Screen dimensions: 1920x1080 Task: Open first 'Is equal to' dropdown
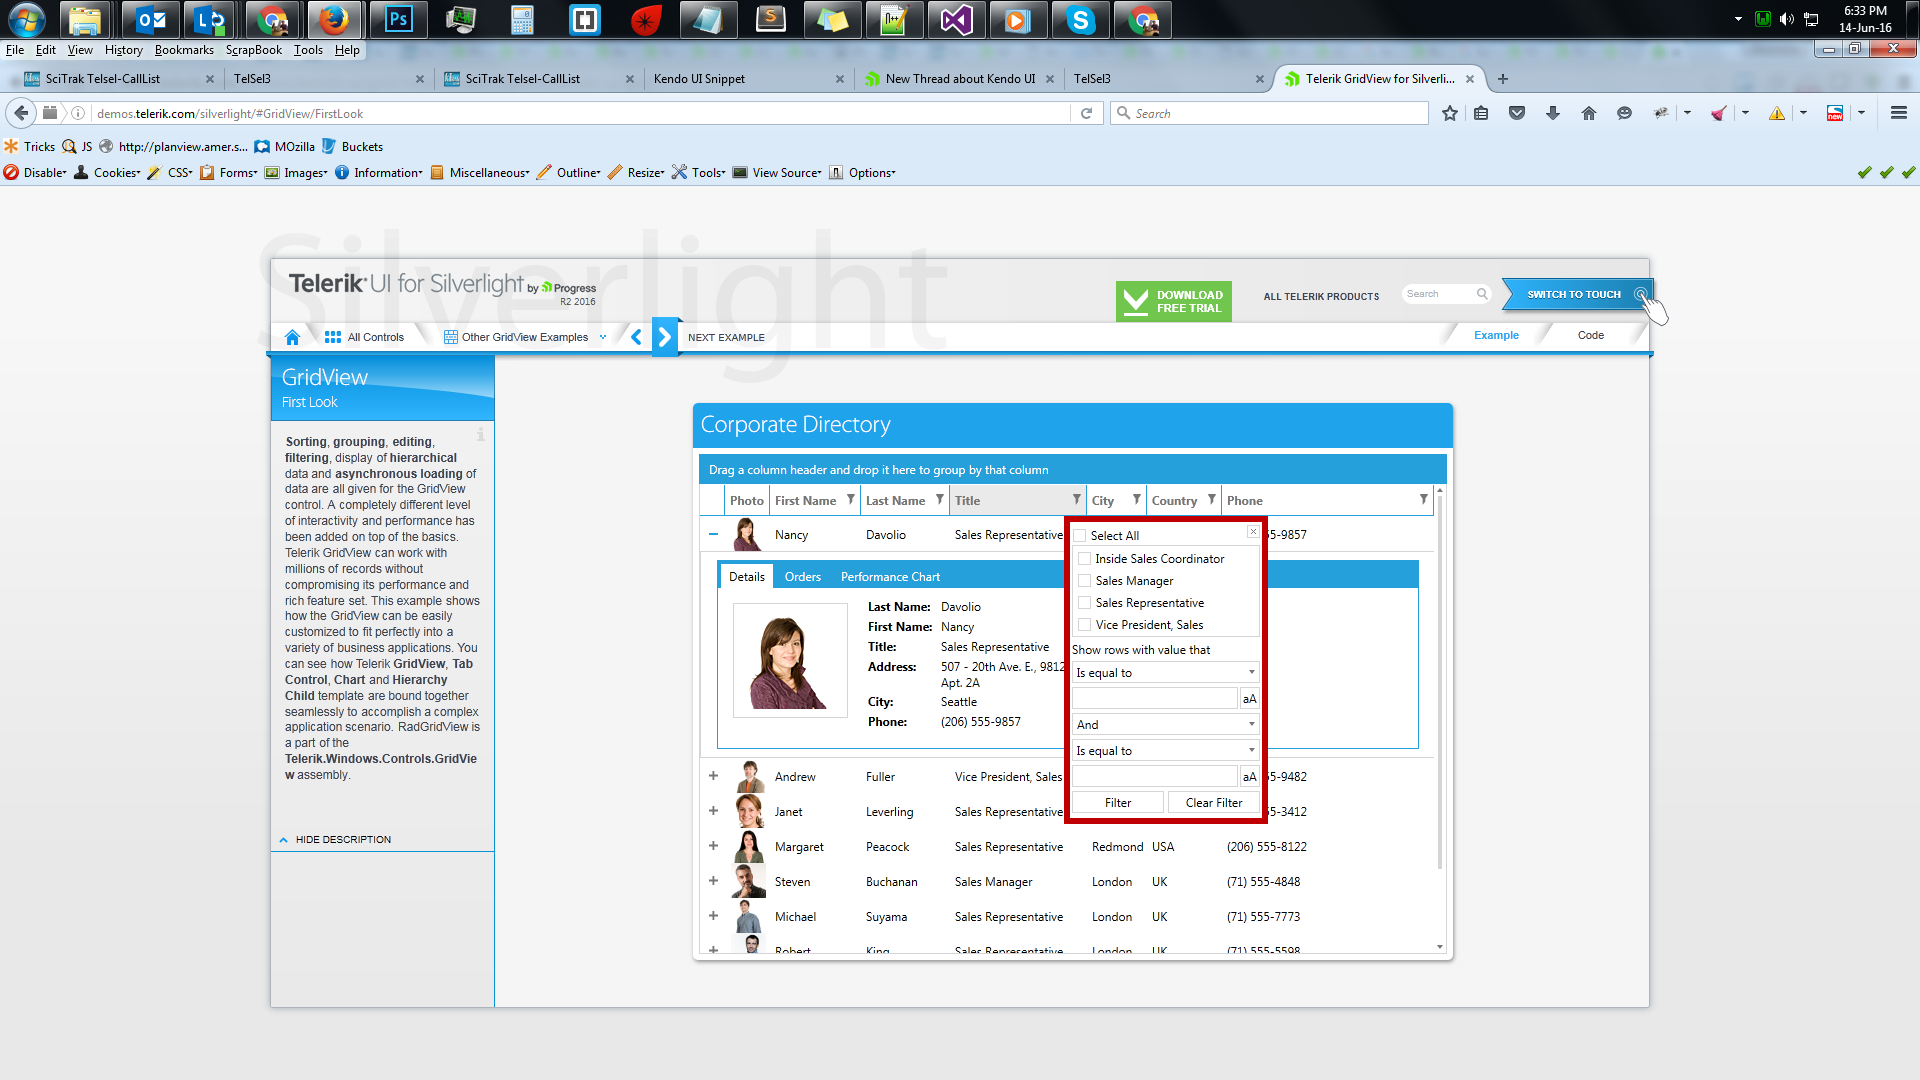point(1165,673)
